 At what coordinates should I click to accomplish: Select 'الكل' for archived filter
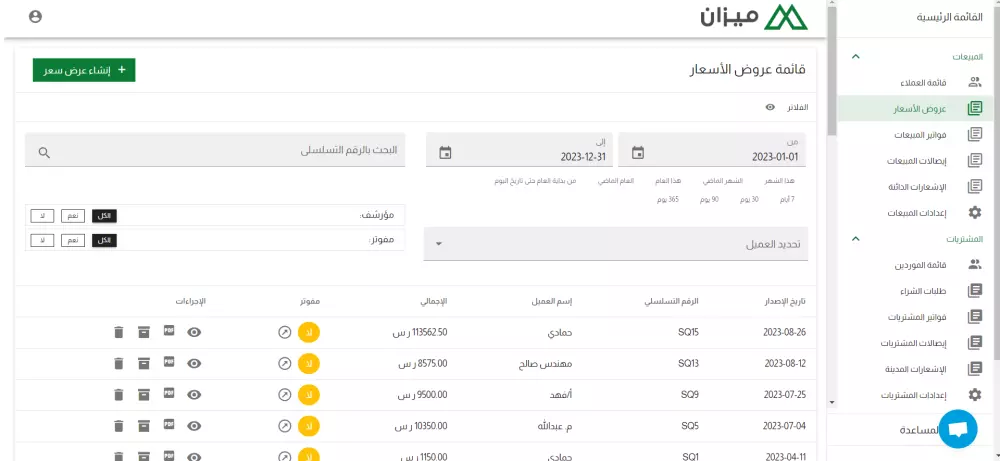point(105,216)
